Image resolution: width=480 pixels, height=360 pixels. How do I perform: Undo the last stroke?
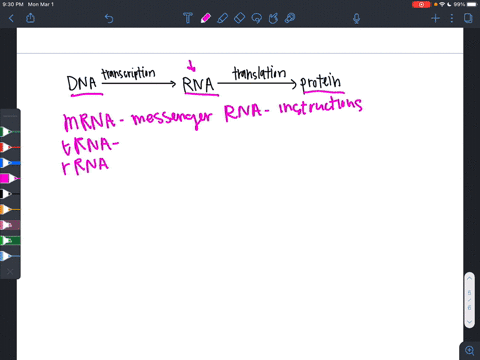point(109,18)
